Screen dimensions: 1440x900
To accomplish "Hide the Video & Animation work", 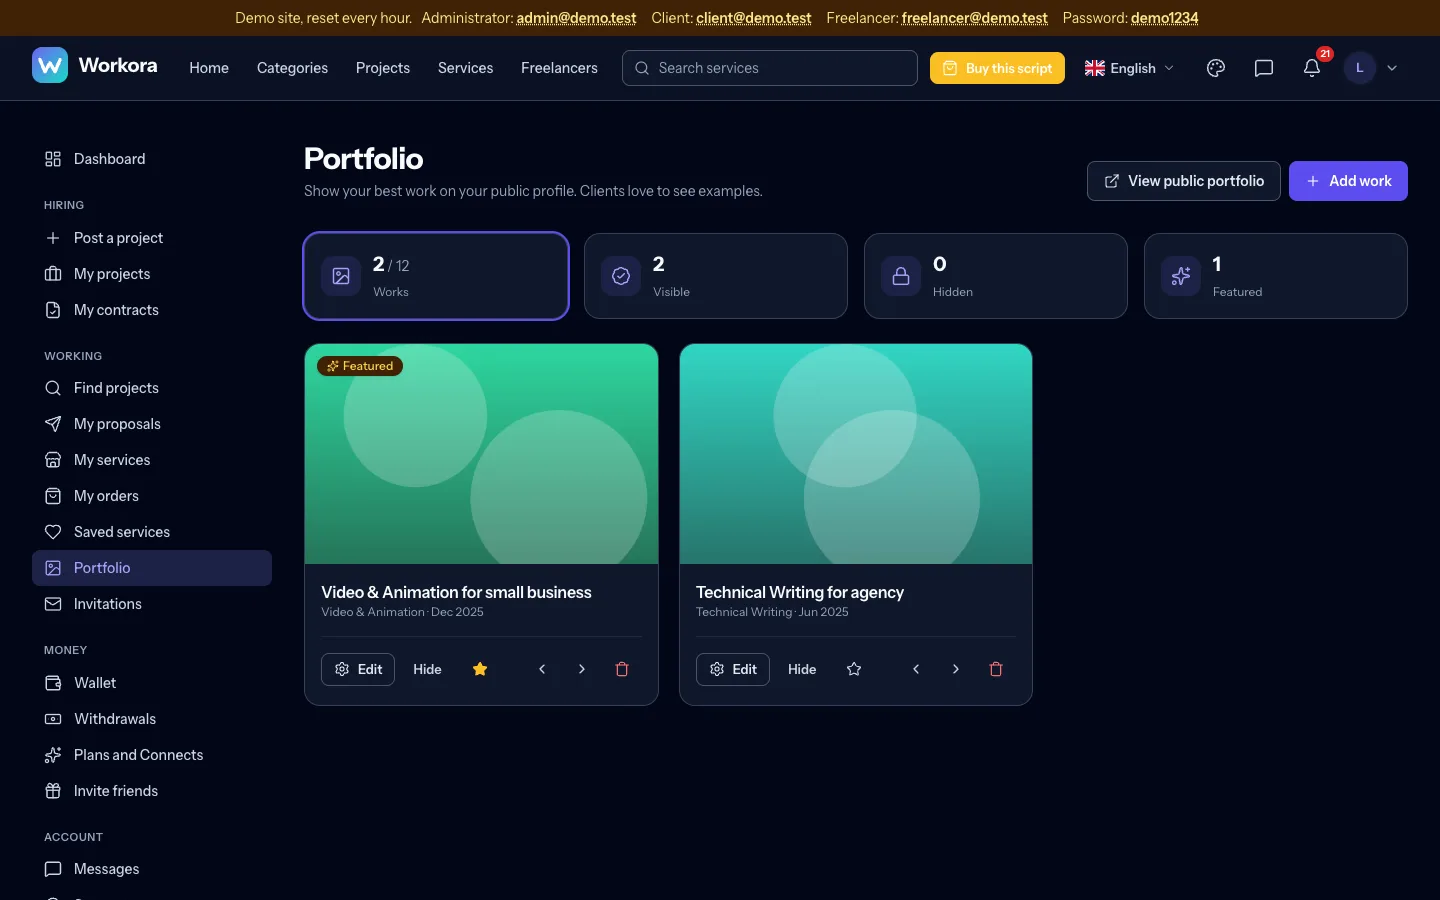I will pyautogui.click(x=427, y=669).
